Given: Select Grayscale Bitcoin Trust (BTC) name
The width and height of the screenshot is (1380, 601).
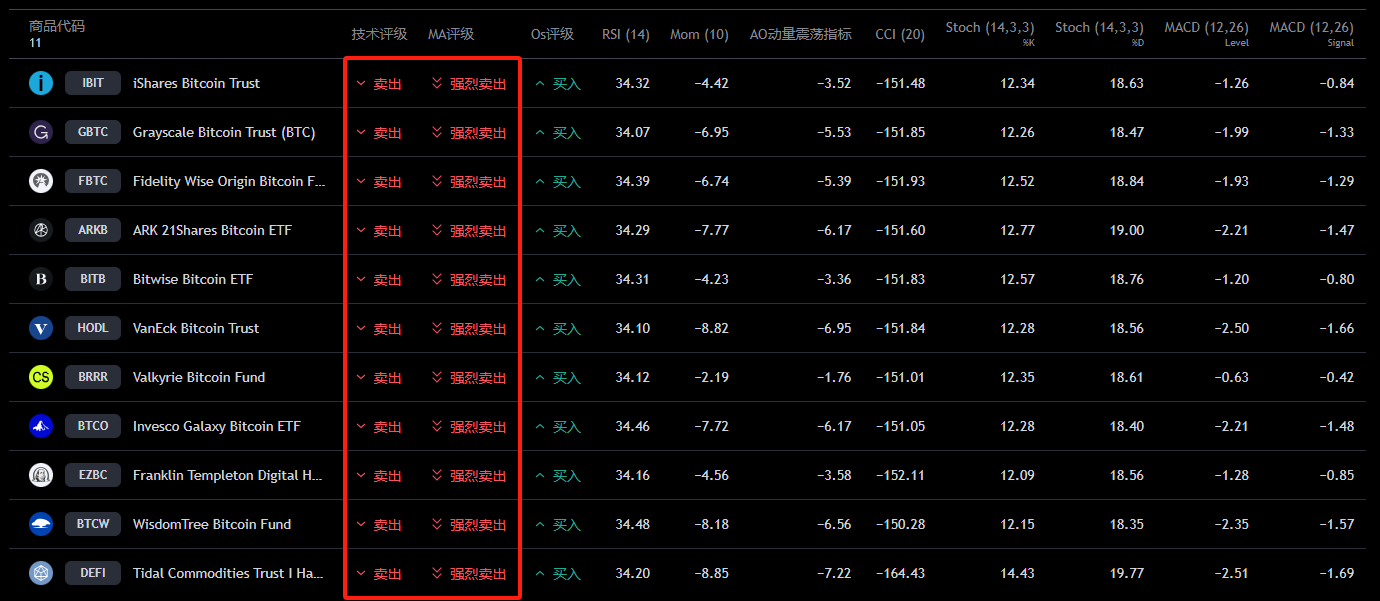Looking at the screenshot, I should click(224, 132).
